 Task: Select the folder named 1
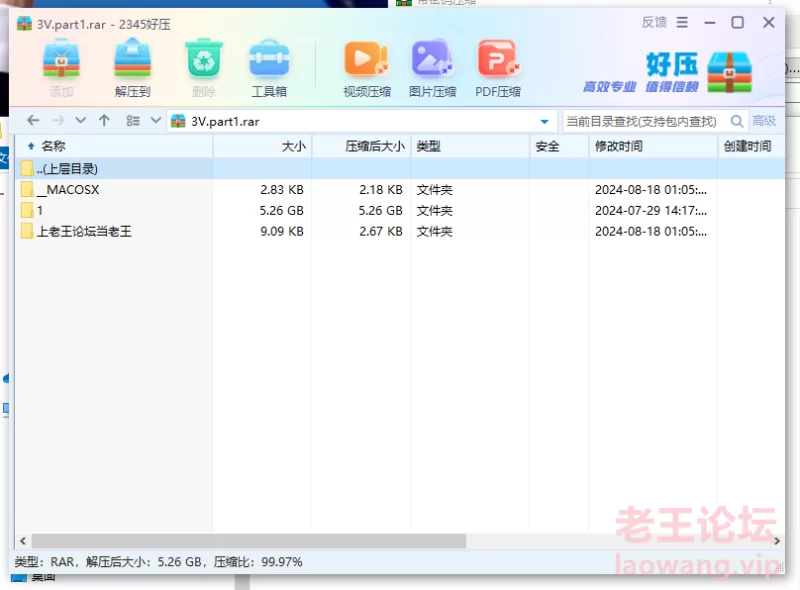pos(400,210)
